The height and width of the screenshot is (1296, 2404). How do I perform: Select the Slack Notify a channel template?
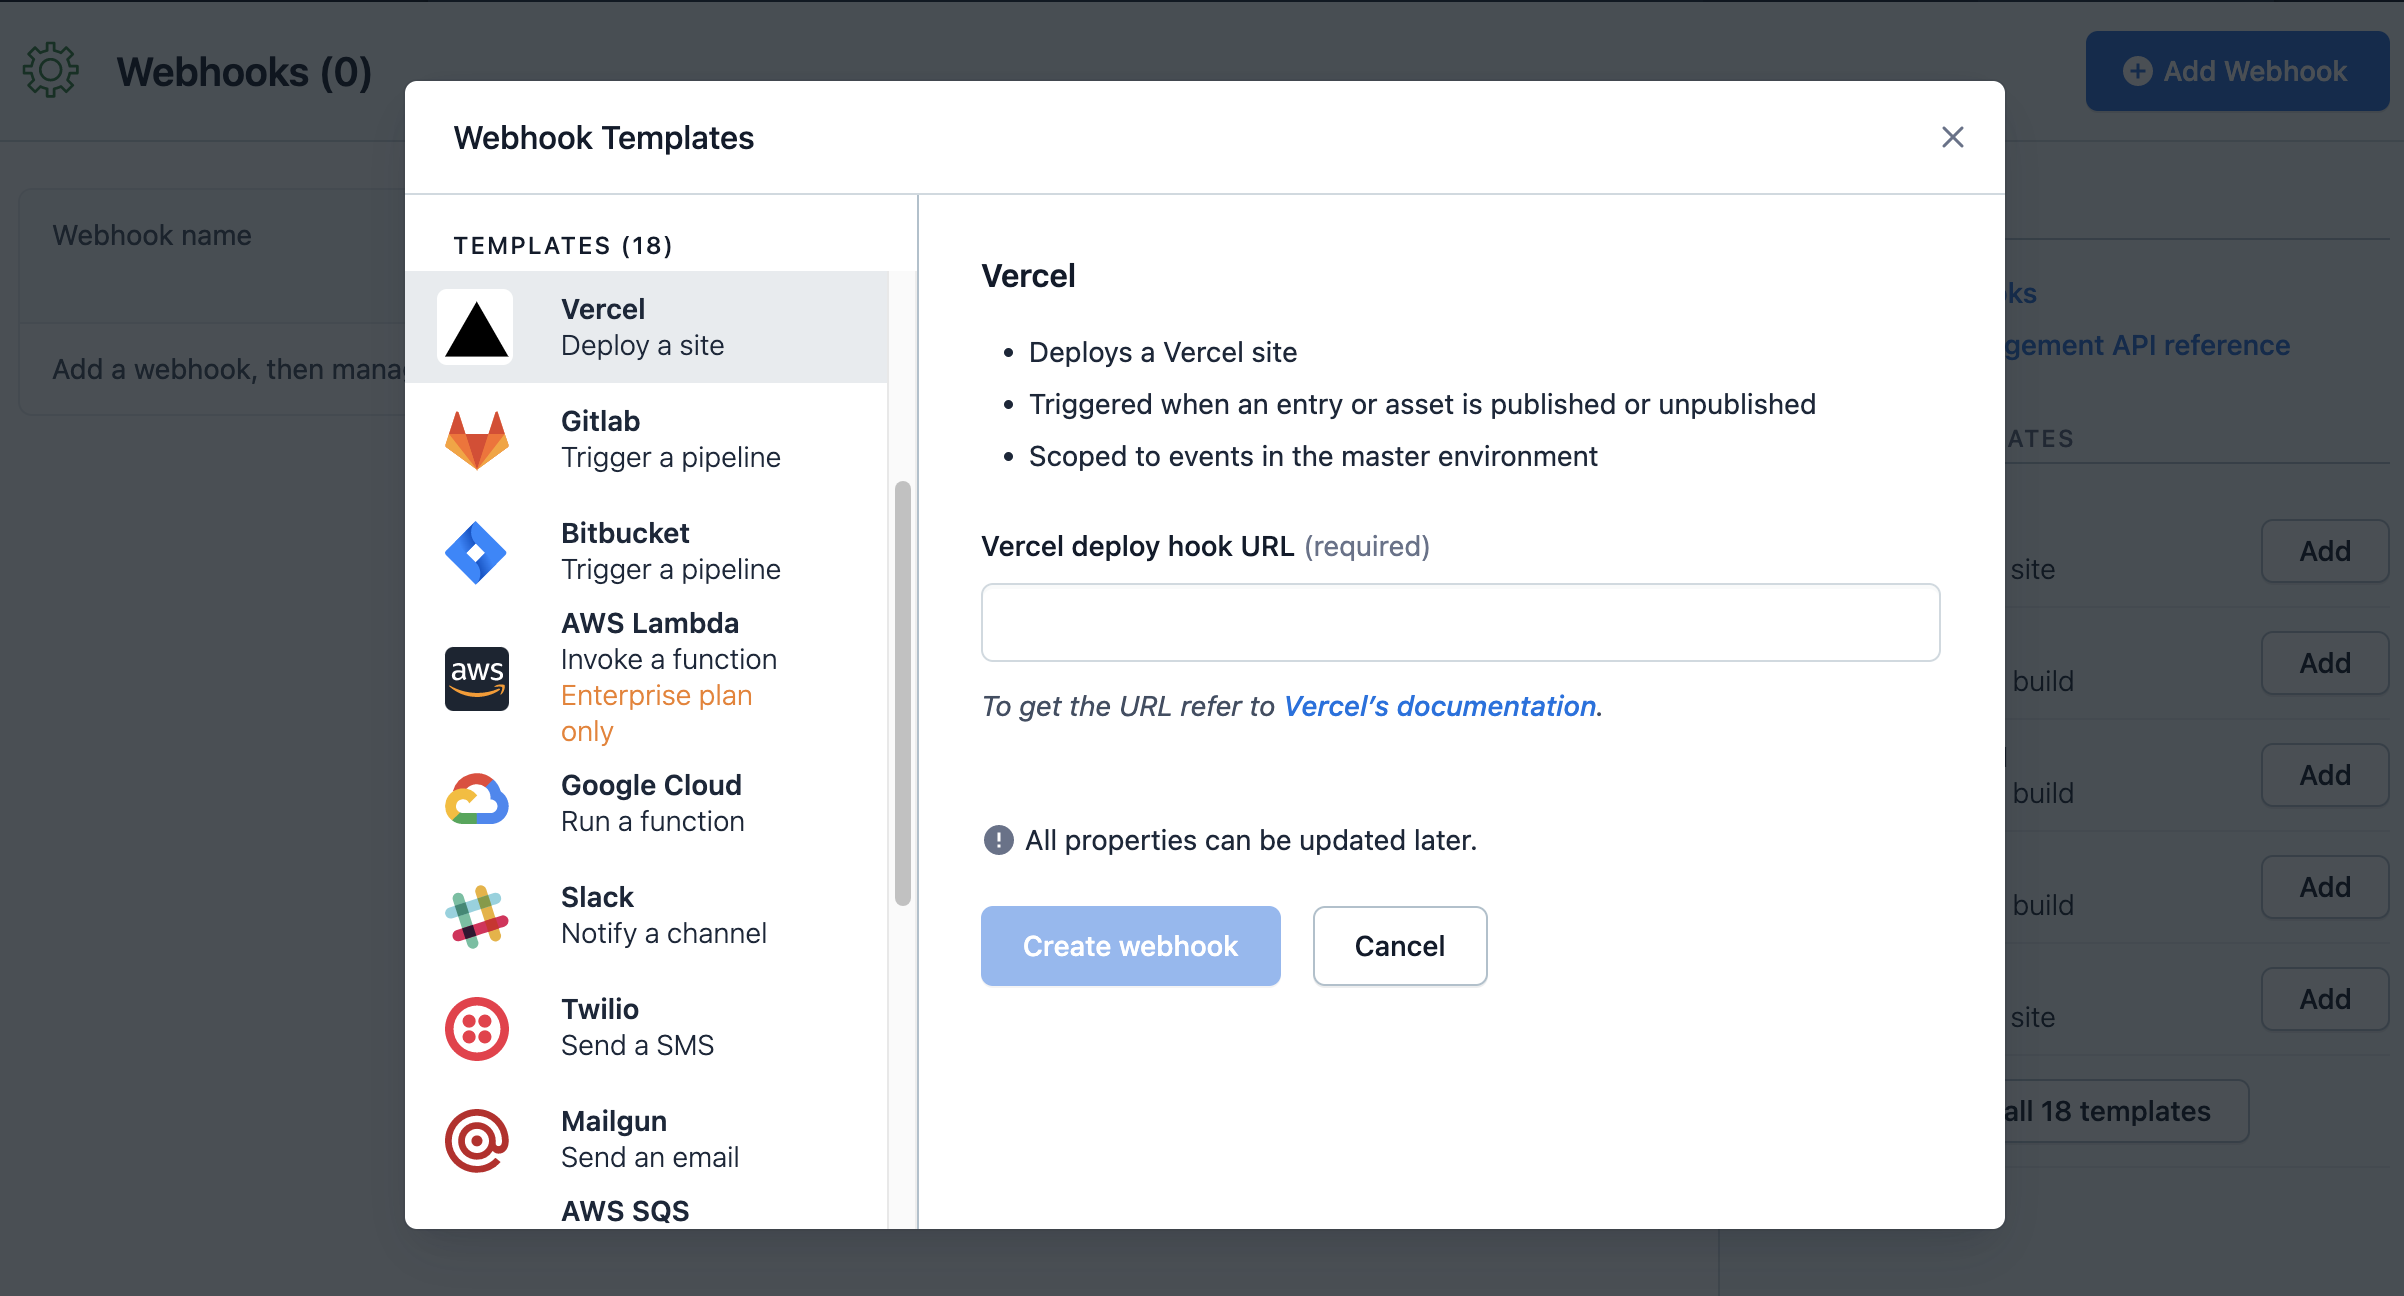663,916
